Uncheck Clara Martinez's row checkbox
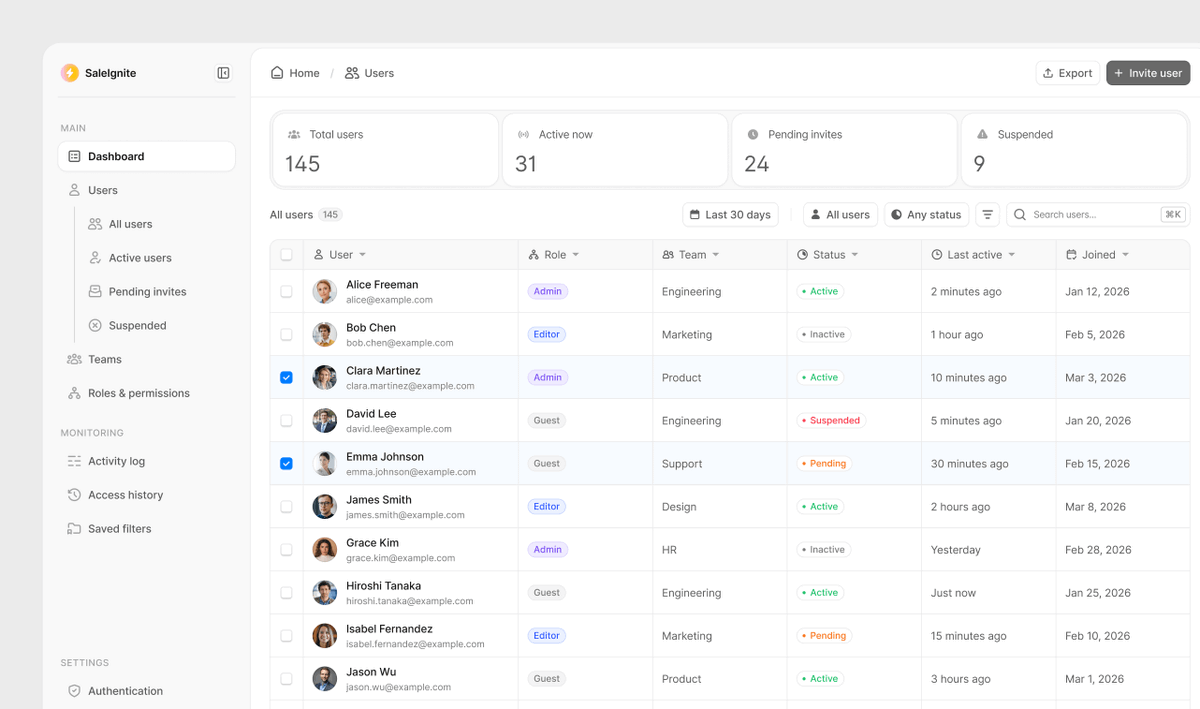1200x709 pixels. click(x=286, y=378)
